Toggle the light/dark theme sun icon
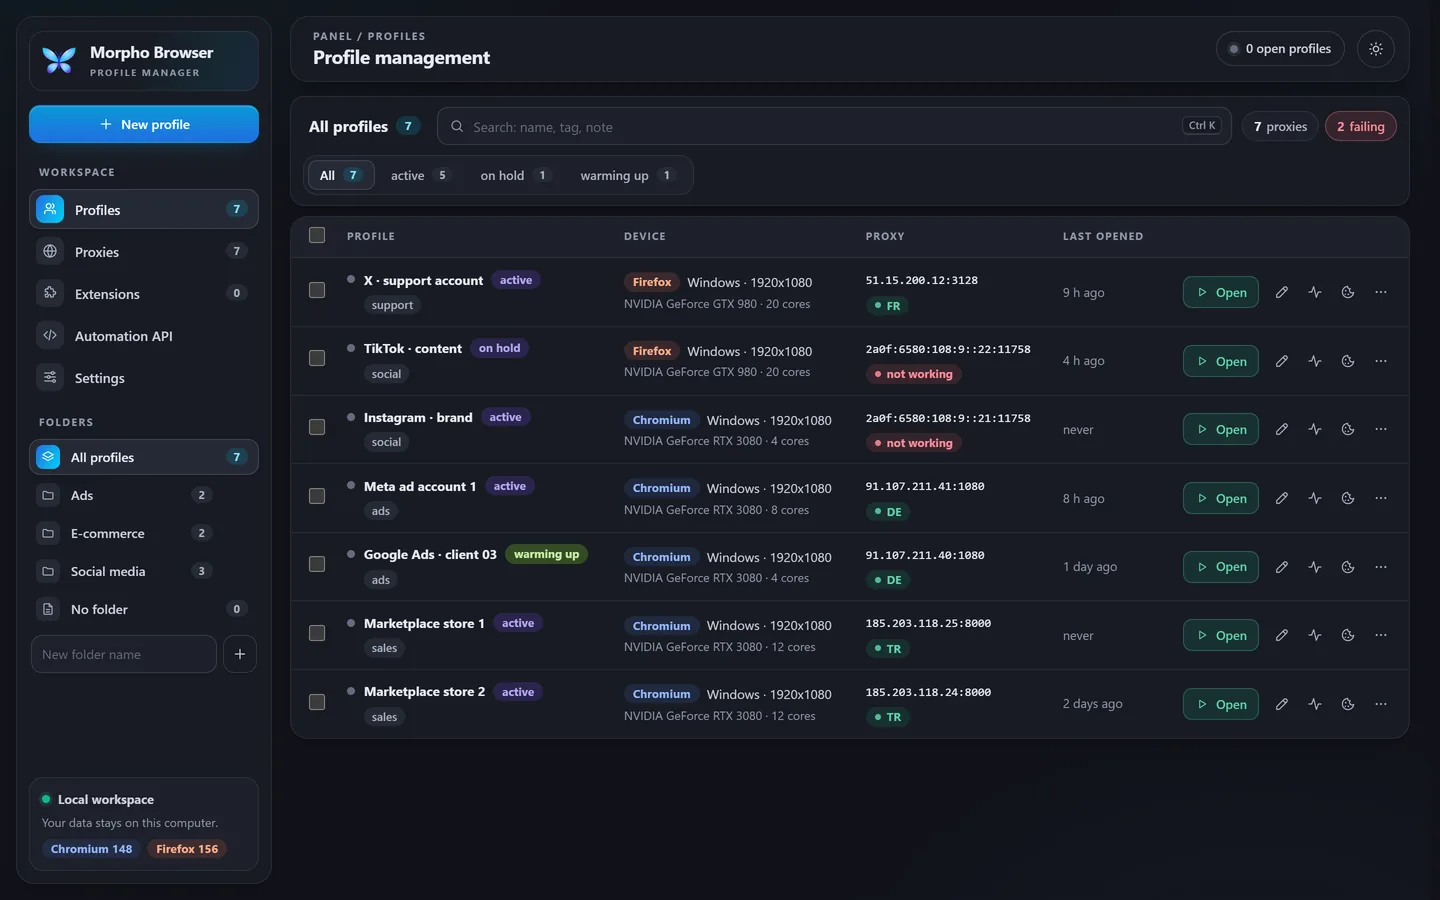Viewport: 1440px width, 900px height. (x=1376, y=49)
